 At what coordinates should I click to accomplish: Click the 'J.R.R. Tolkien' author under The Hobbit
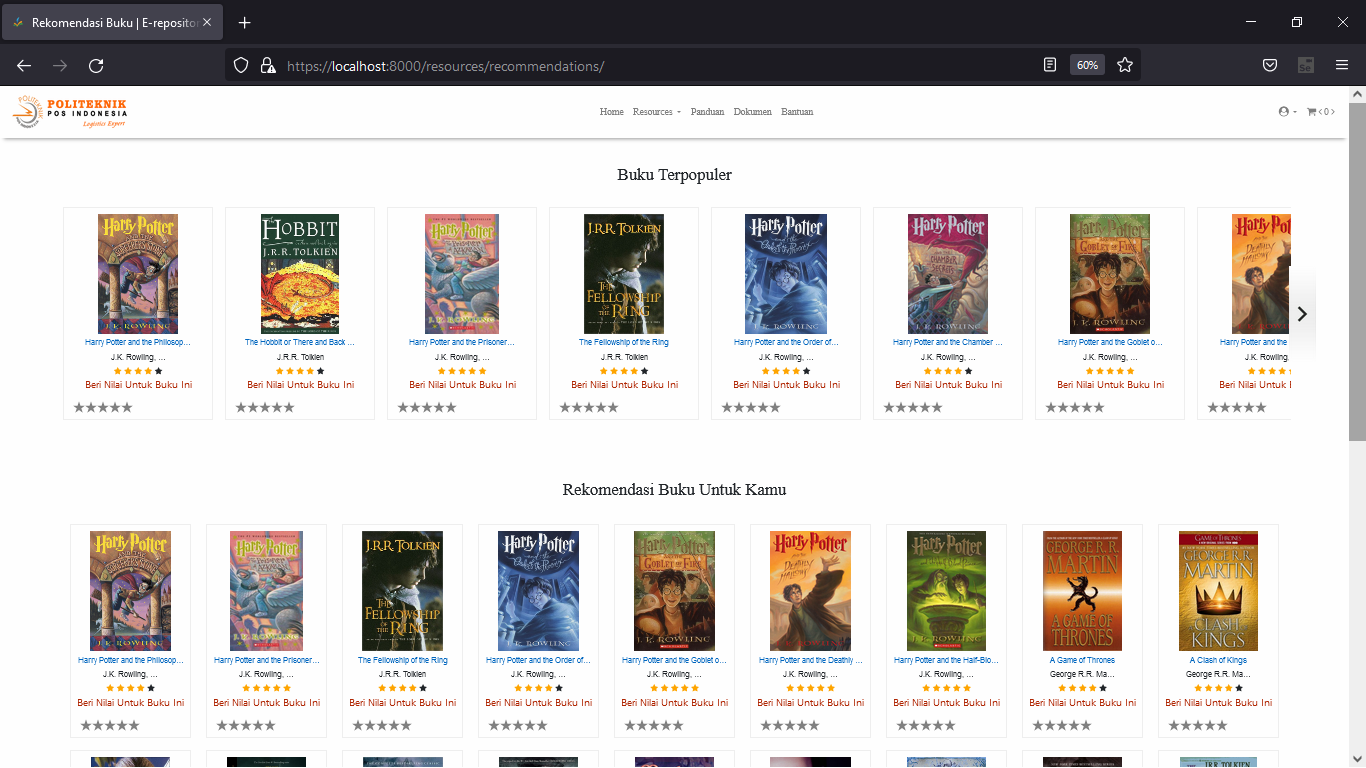[300, 357]
